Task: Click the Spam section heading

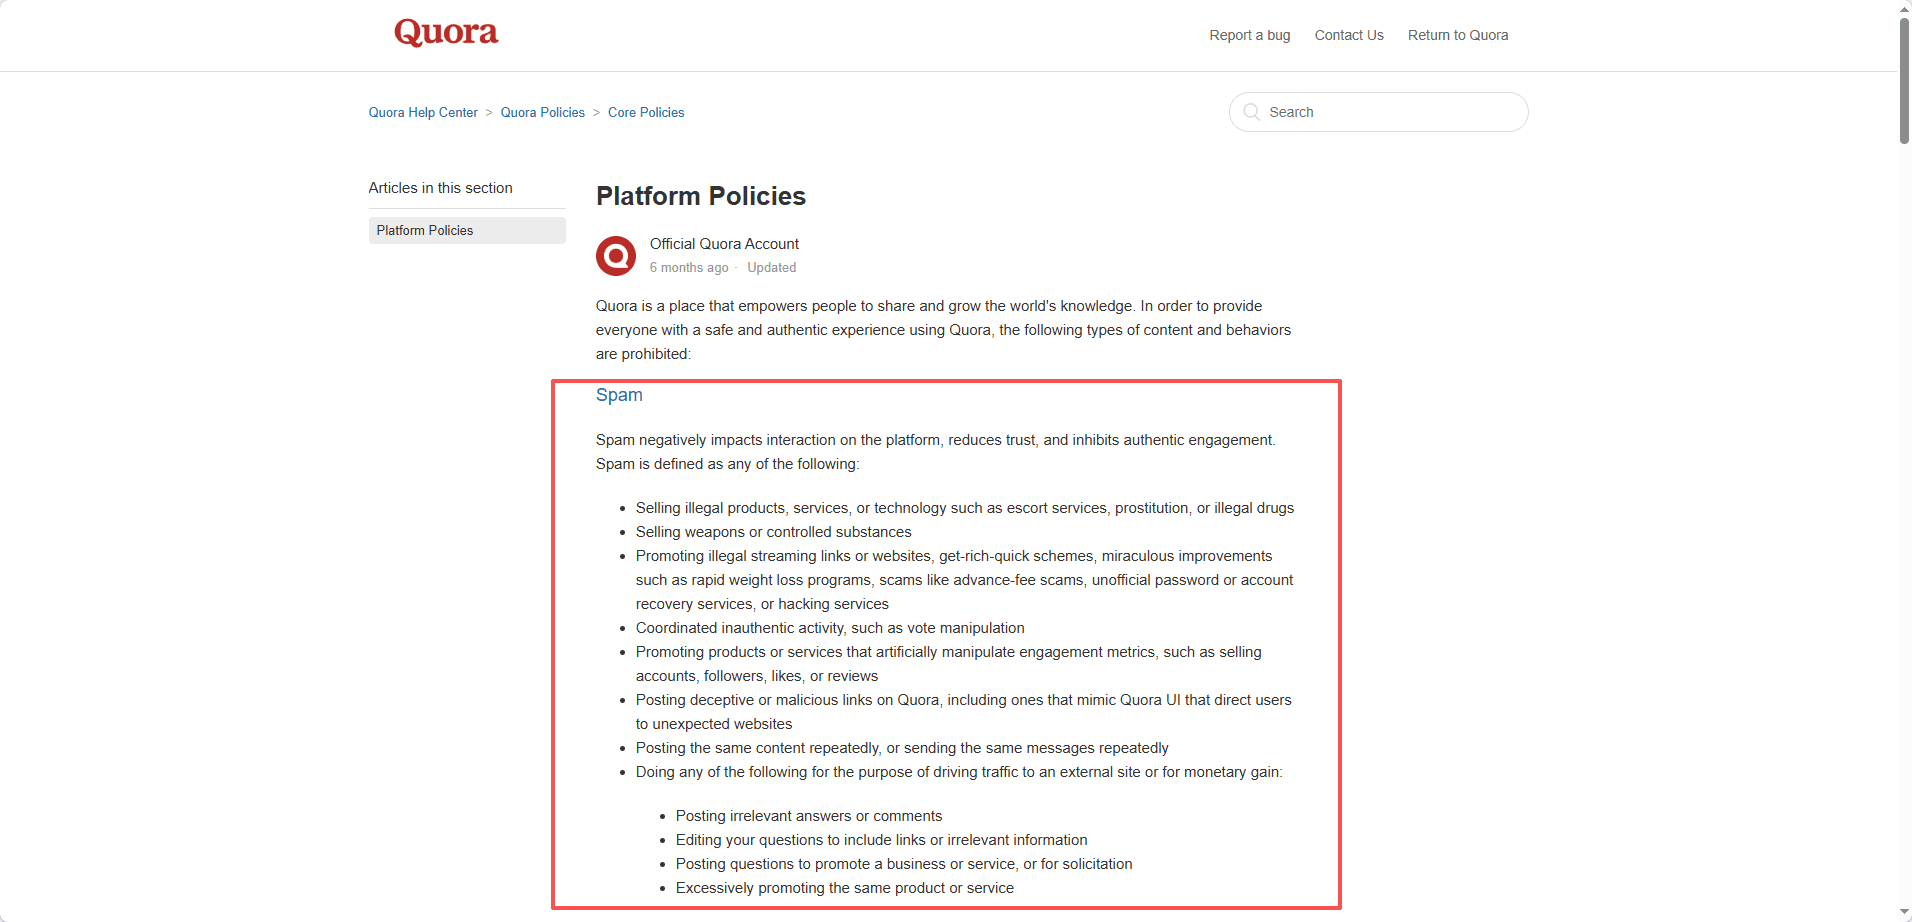Action: pos(619,395)
